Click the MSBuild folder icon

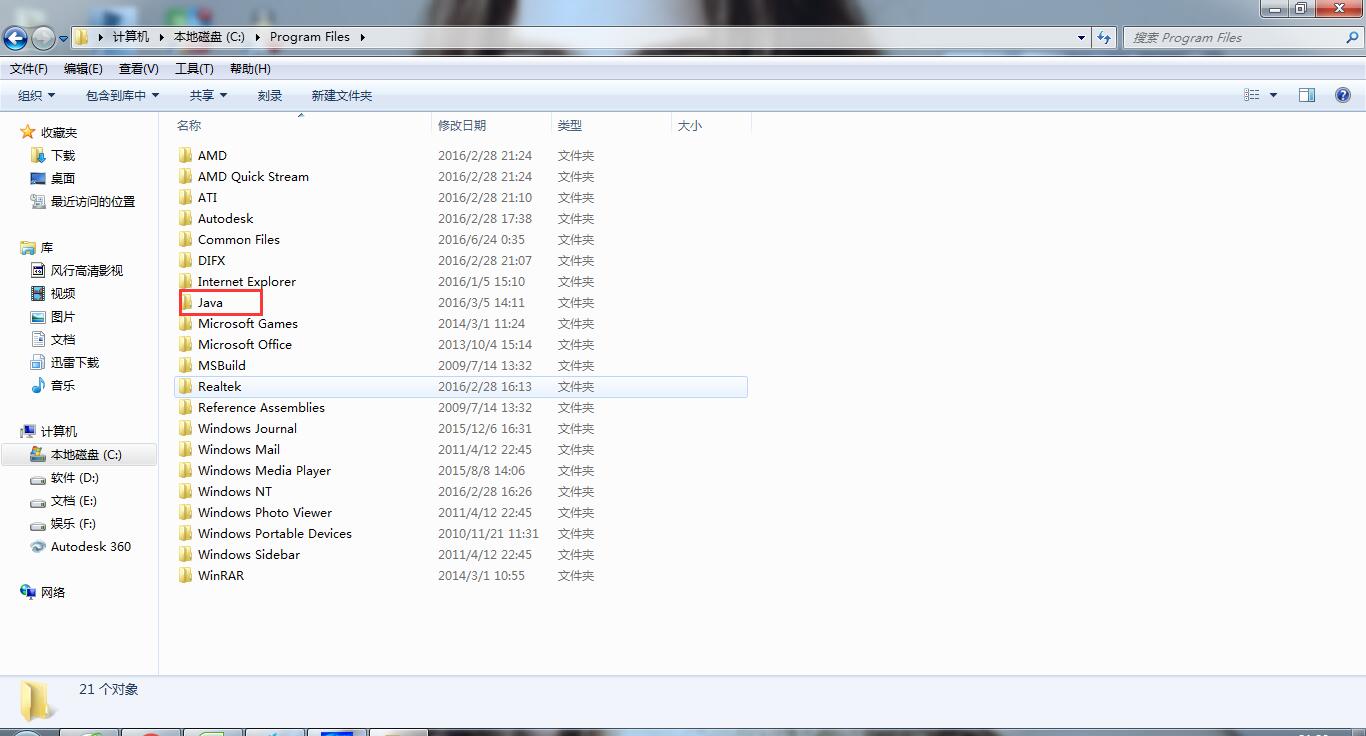(x=185, y=365)
